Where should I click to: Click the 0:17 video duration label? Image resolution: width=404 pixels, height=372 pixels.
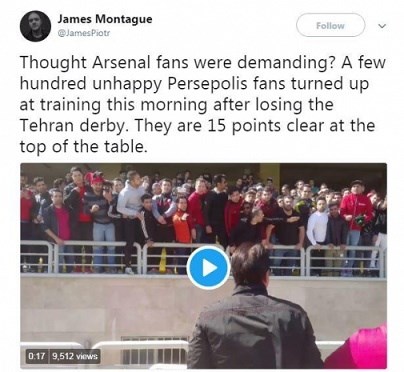pos(37,356)
